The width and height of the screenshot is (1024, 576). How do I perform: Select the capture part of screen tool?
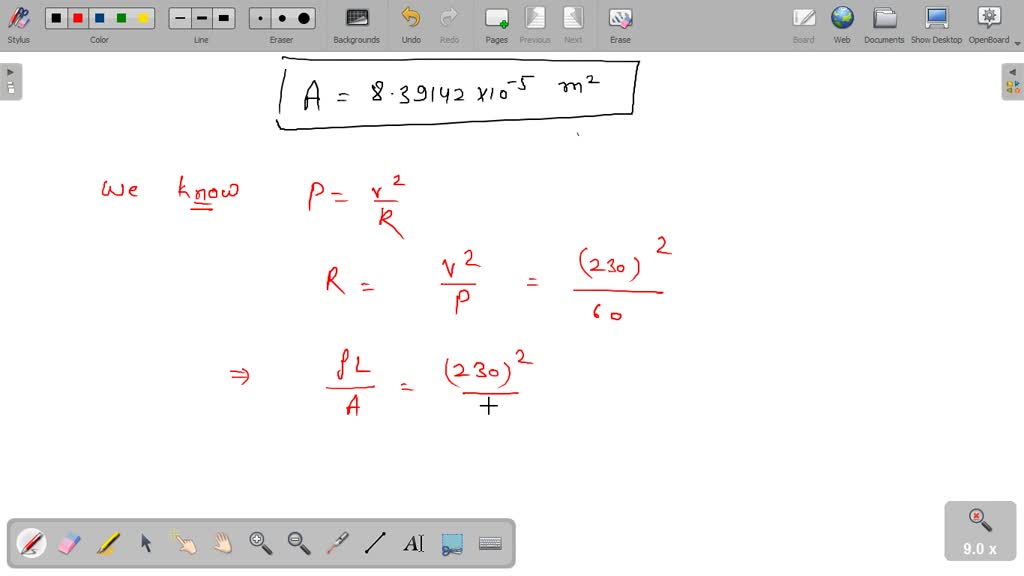[x=452, y=543]
